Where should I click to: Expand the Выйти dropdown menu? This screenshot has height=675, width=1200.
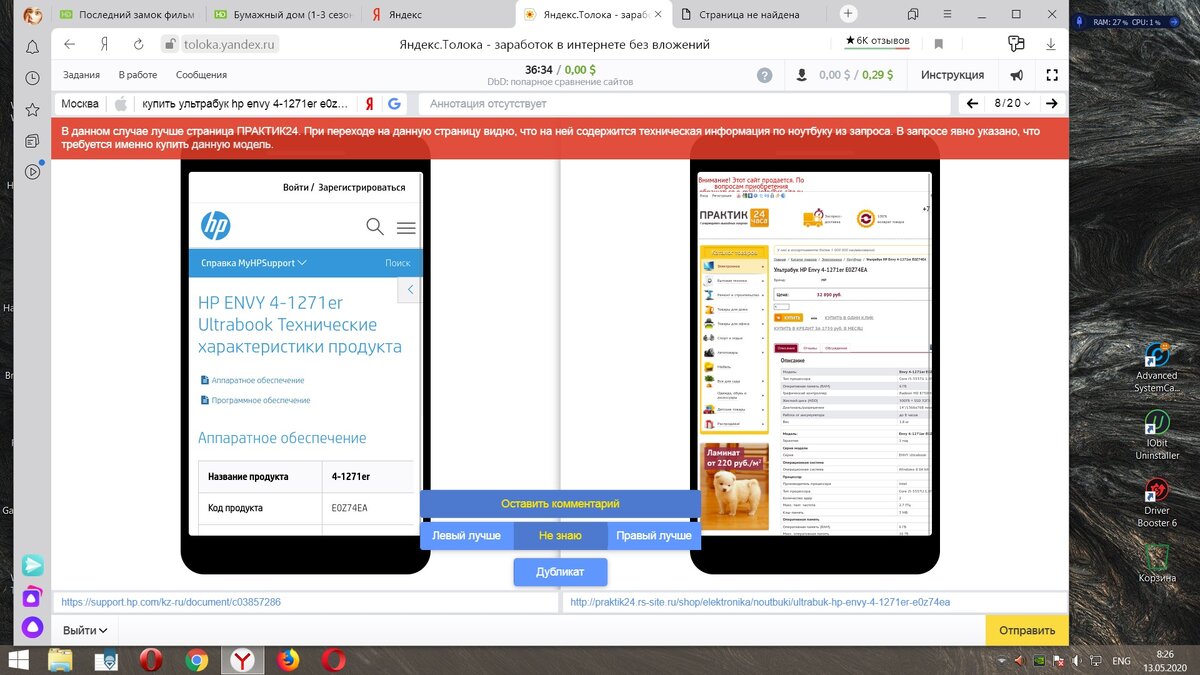(x=85, y=630)
